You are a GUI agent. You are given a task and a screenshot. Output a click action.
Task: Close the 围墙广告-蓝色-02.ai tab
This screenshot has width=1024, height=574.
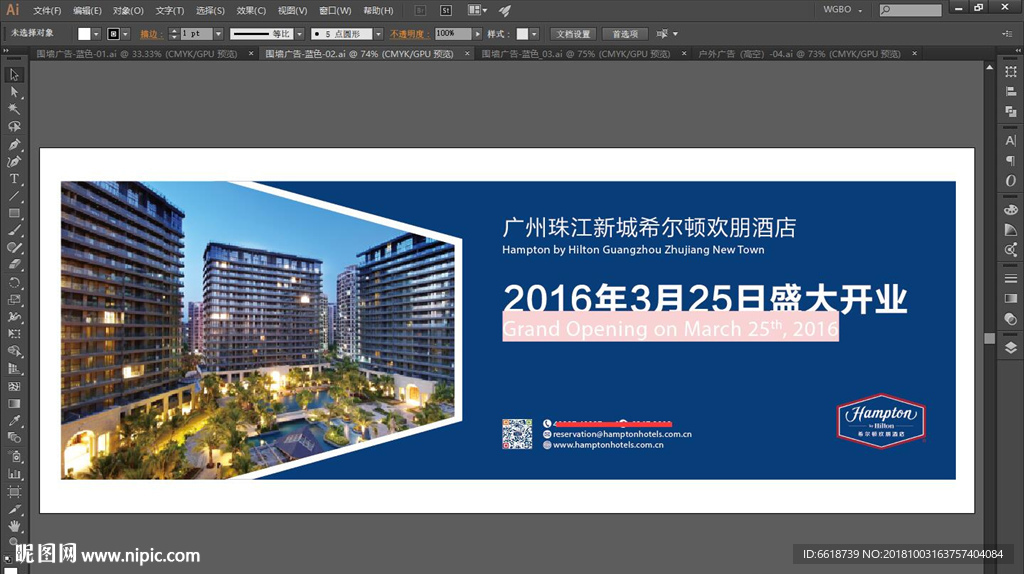(467, 54)
